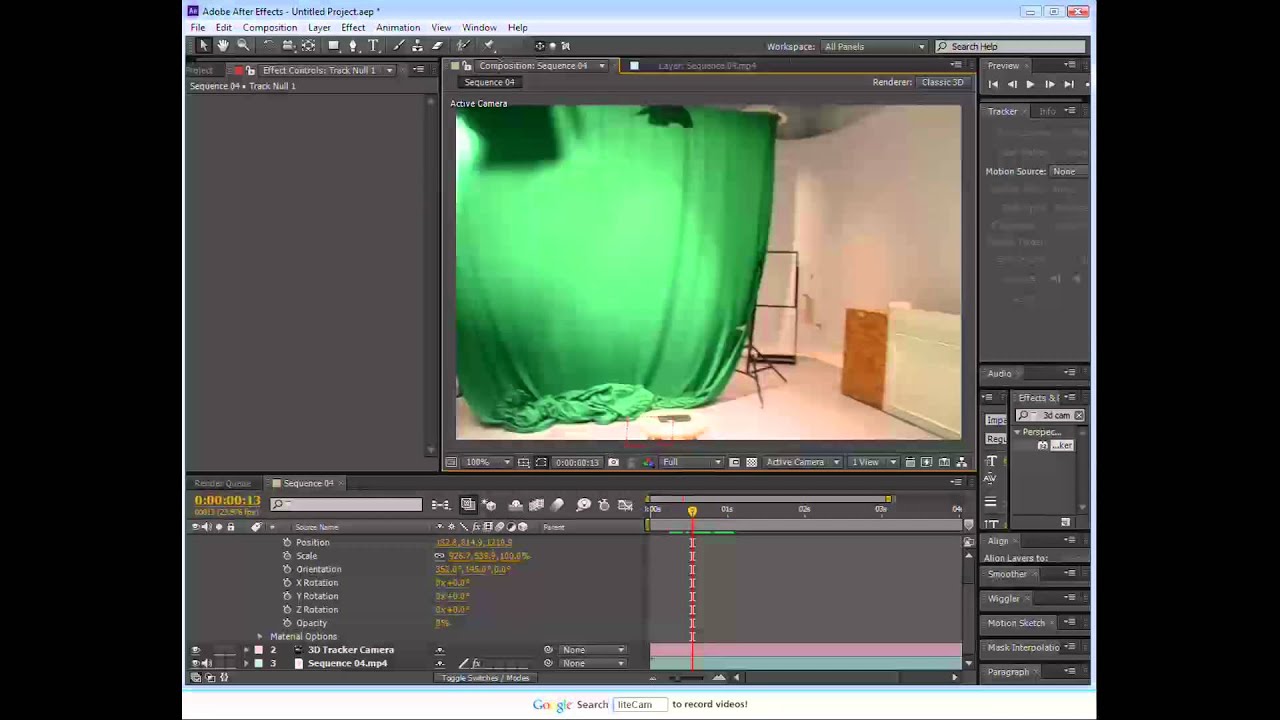Screen dimensions: 1280x720
Task: Select the Rotation tool
Action: (268, 46)
